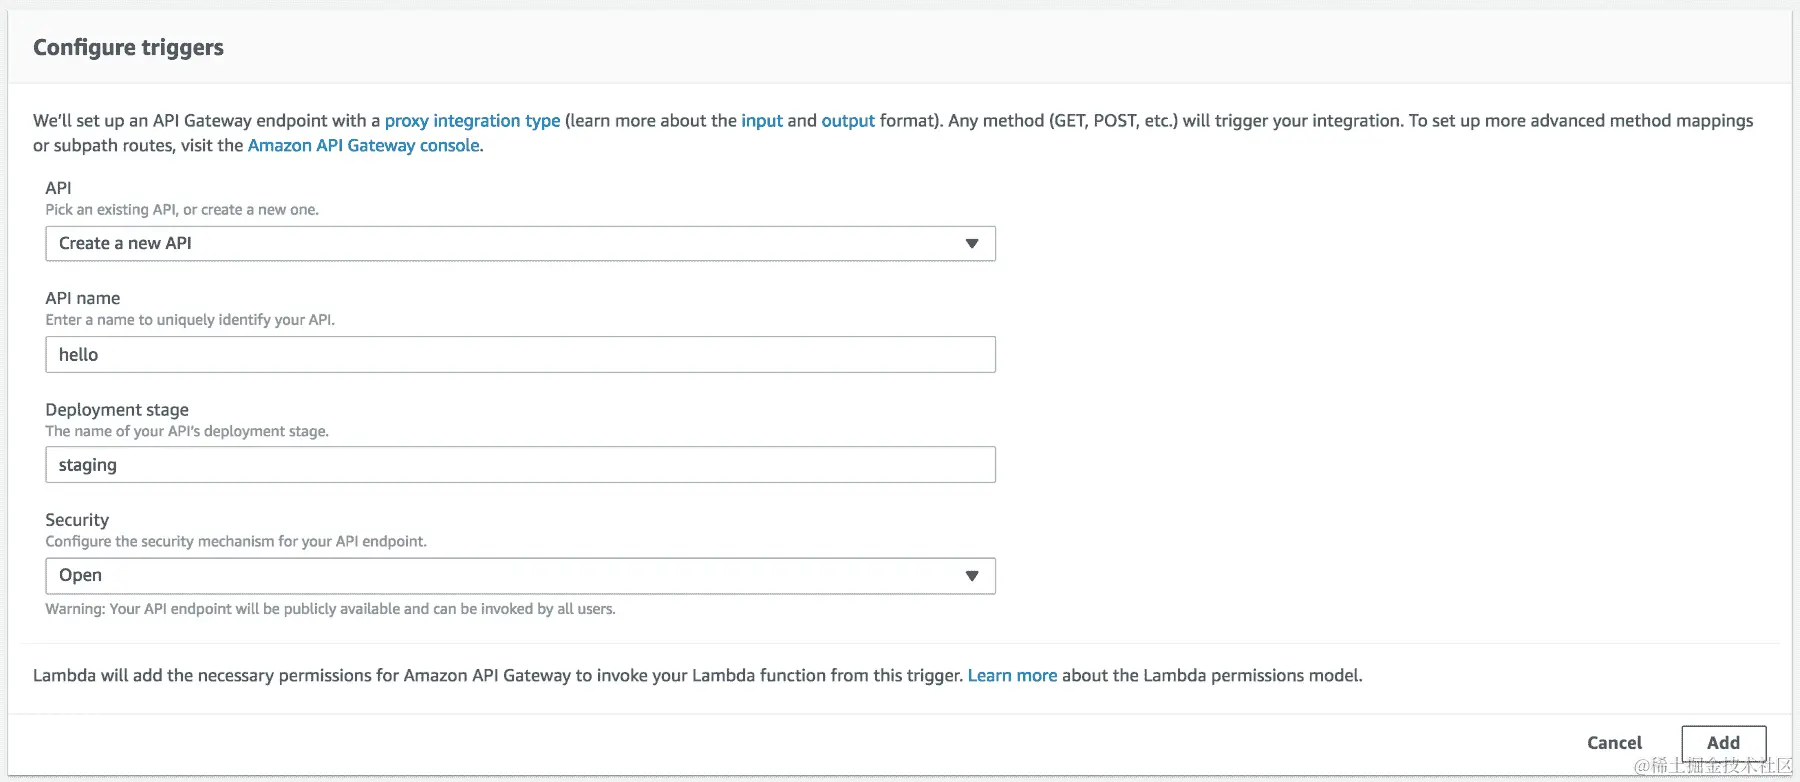The width and height of the screenshot is (1800, 782).
Task: Click the 'Pick an existing API' helper text
Action: (182, 210)
